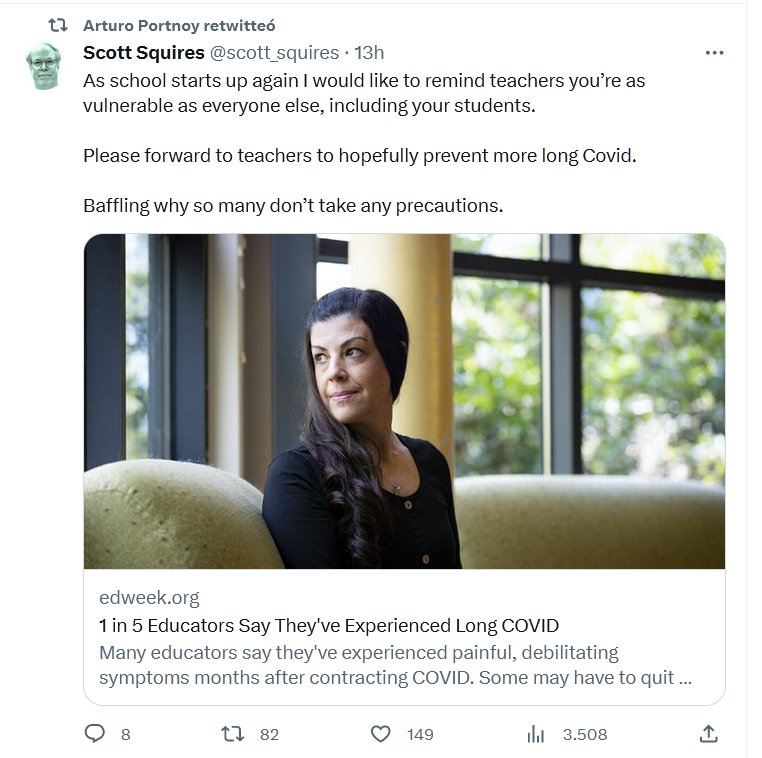Click the retweeted indicator icon at top
The height and width of the screenshot is (758, 762).
(x=58, y=25)
